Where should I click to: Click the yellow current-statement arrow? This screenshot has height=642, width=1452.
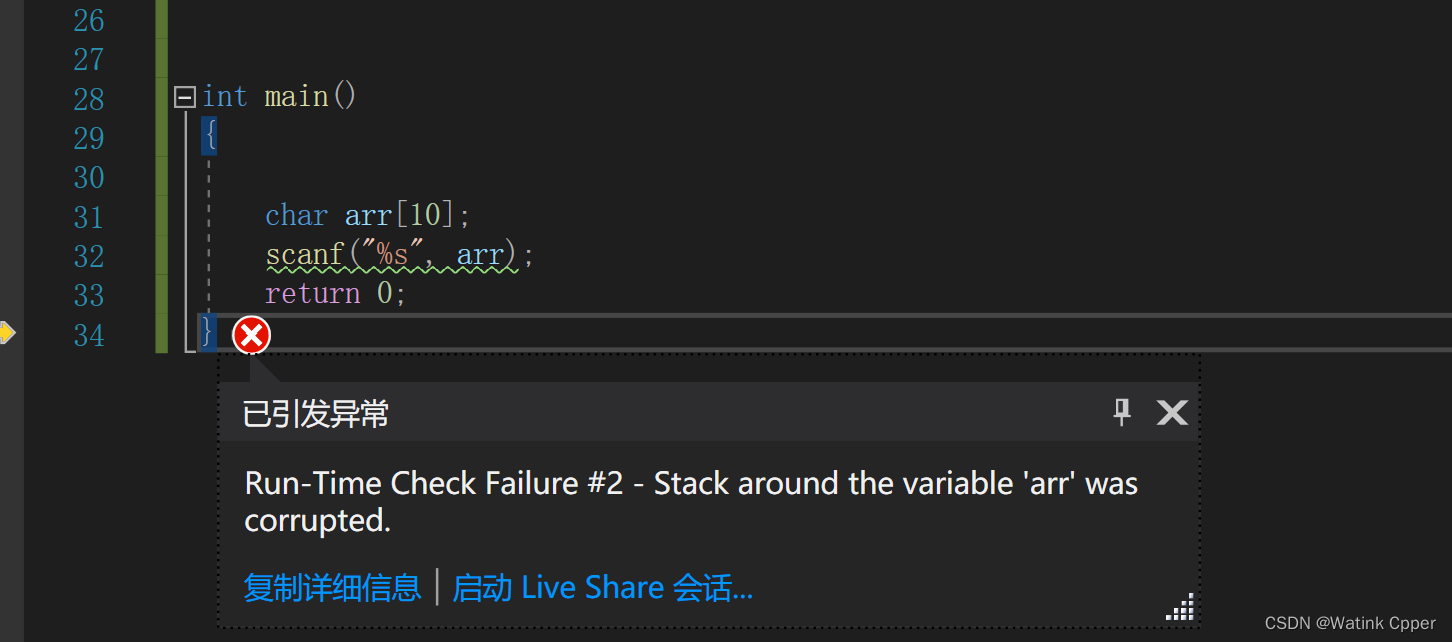[x=7, y=333]
